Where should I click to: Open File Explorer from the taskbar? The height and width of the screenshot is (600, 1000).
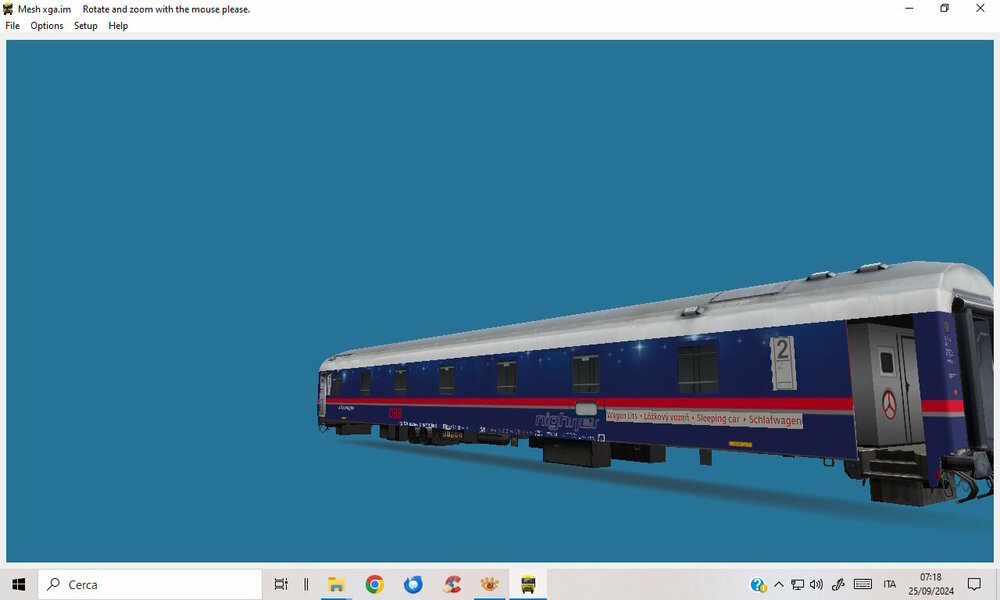(336, 584)
